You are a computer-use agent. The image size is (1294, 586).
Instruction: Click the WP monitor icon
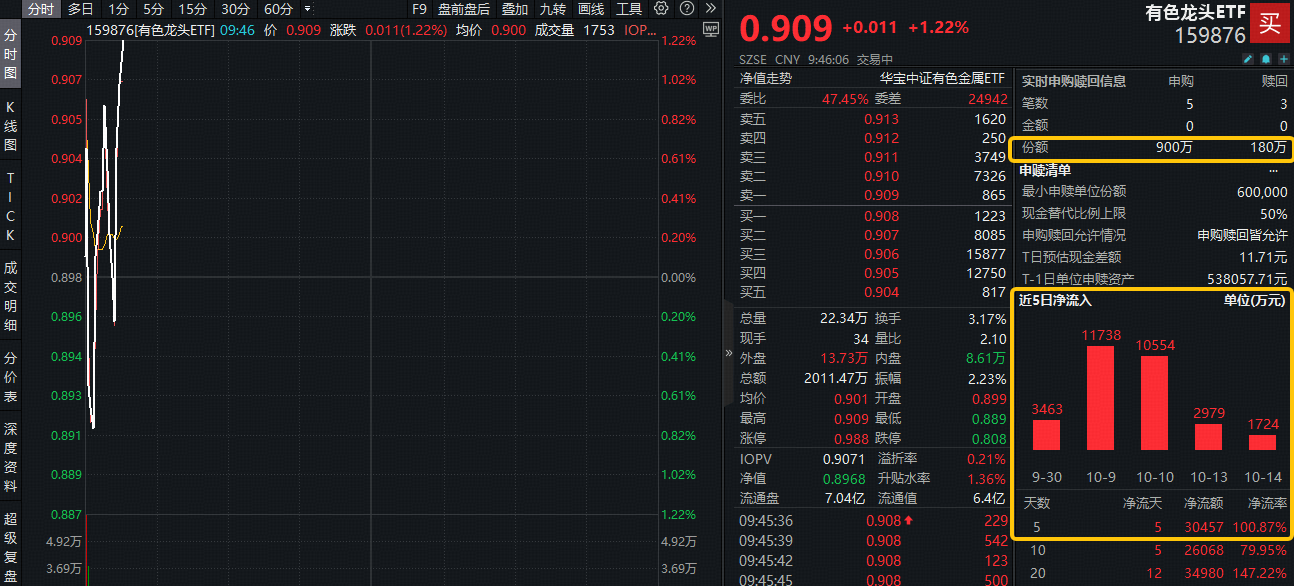point(711,30)
